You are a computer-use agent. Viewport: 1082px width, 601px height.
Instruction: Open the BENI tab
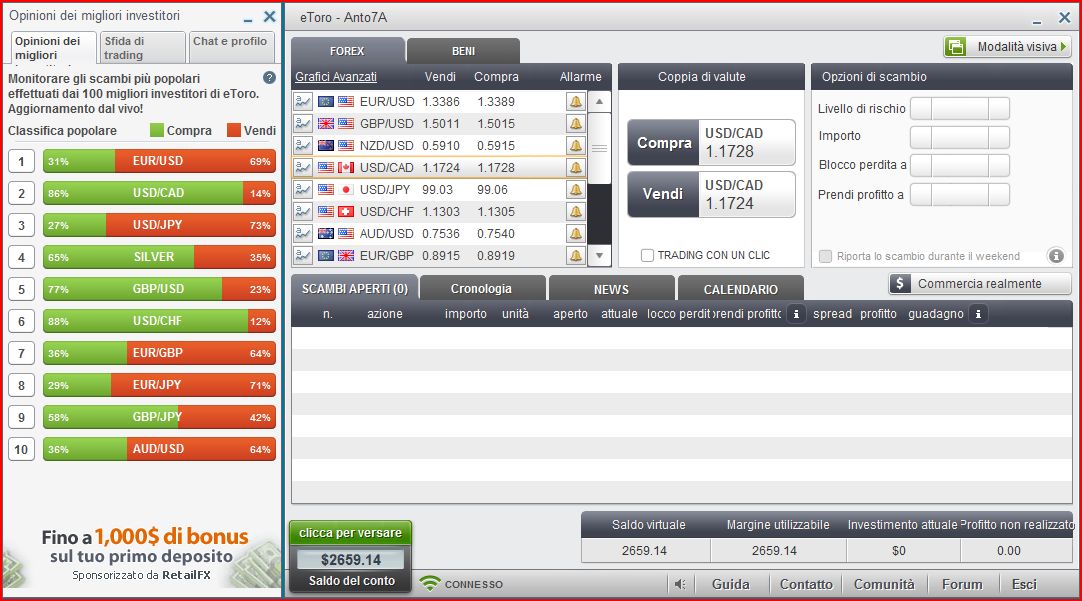[x=463, y=51]
